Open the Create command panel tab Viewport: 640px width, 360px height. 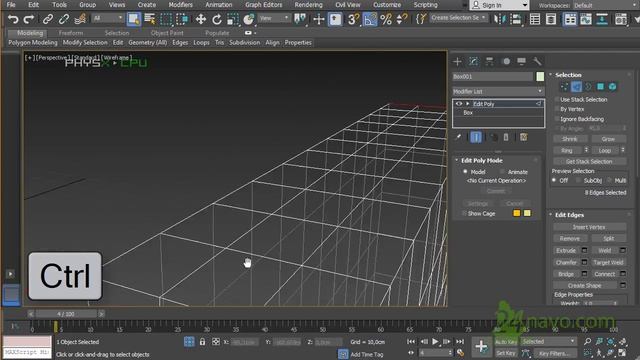pos(457,61)
